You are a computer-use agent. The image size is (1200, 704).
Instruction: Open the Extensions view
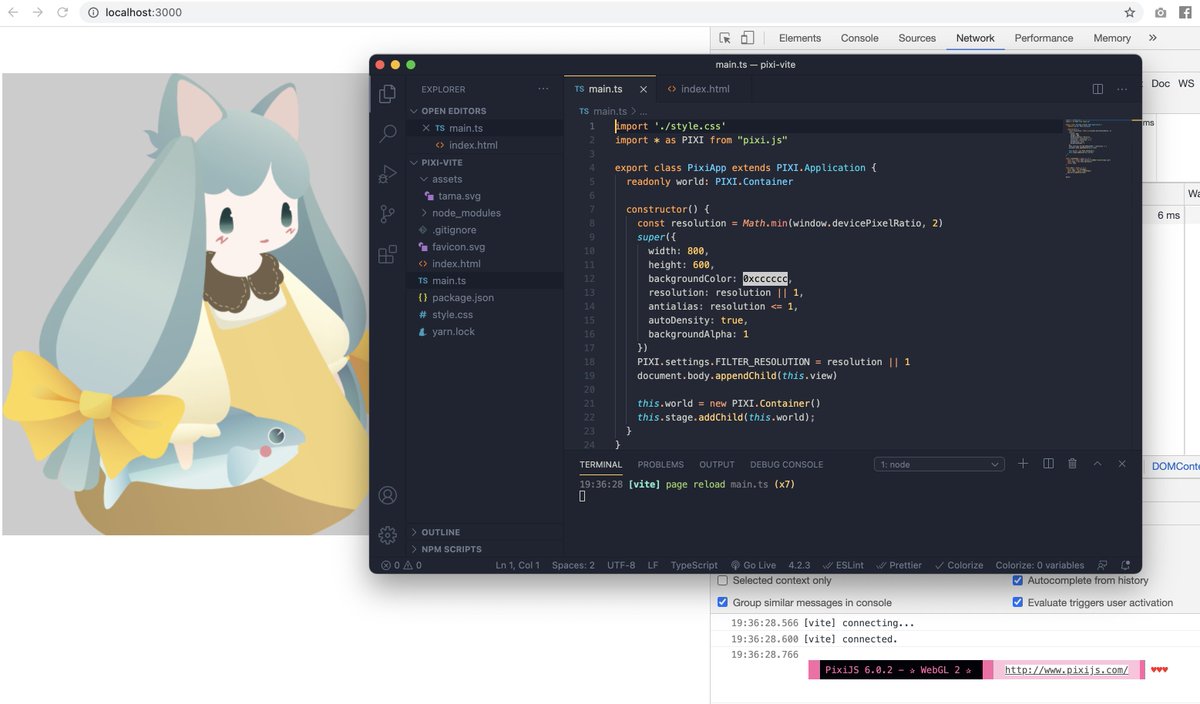point(387,254)
